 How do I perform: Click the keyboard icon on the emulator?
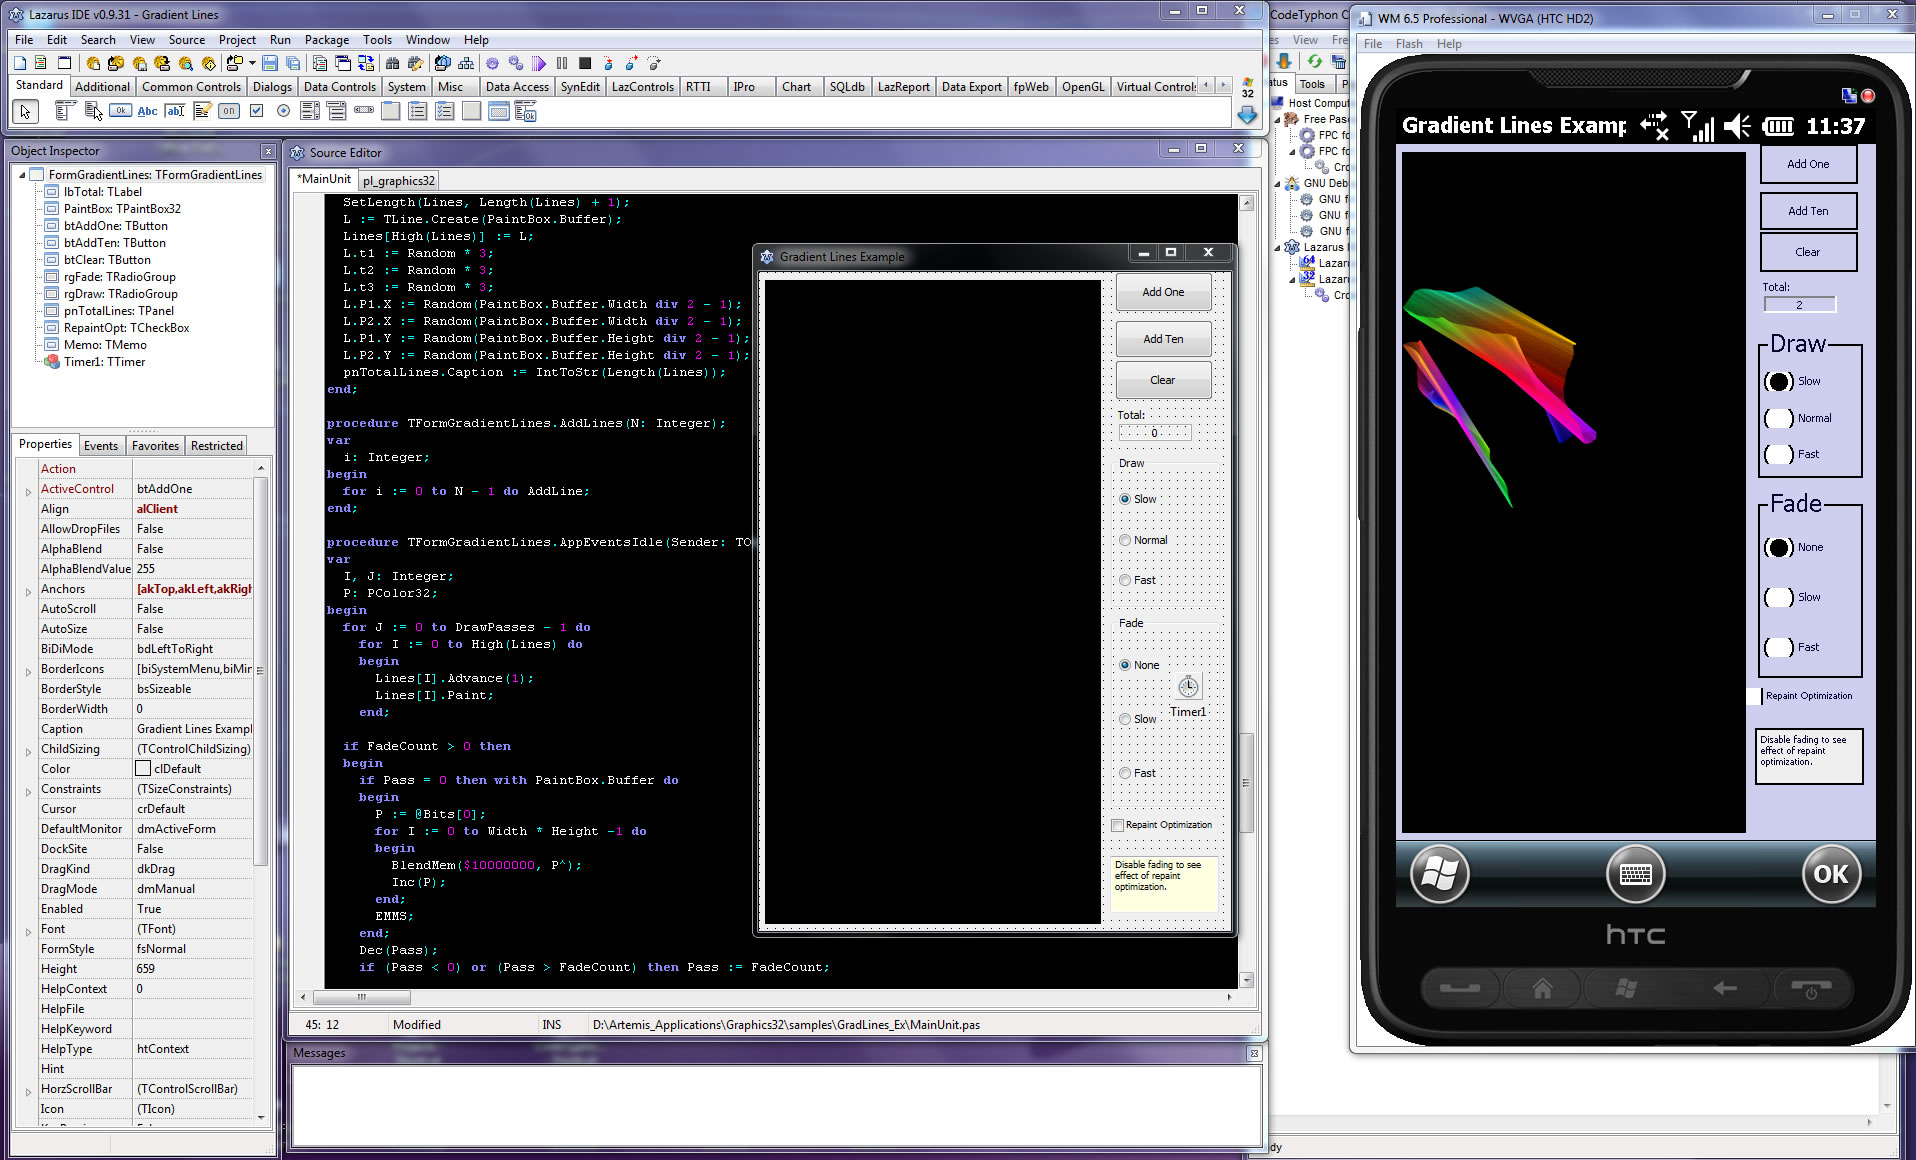coord(1635,874)
